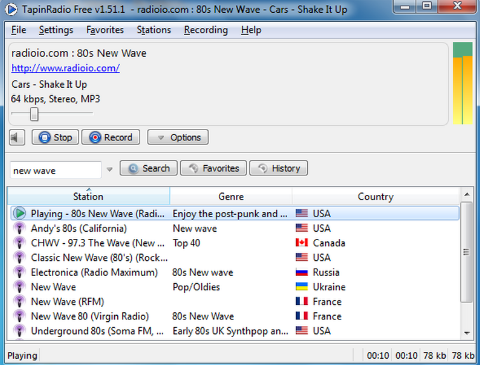The width and height of the screenshot is (480, 365).
Task: Click the Search button
Action: click(x=149, y=168)
